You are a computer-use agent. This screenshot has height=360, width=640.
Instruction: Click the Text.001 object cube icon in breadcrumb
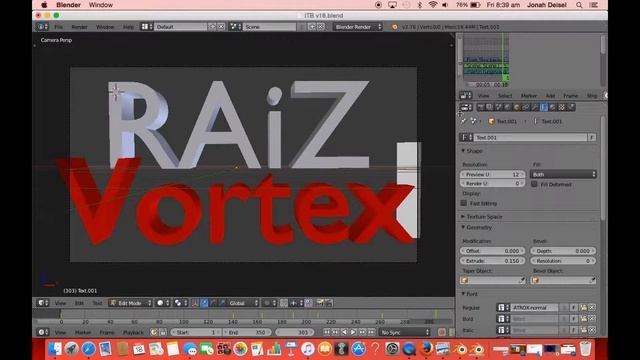pyautogui.click(x=491, y=121)
